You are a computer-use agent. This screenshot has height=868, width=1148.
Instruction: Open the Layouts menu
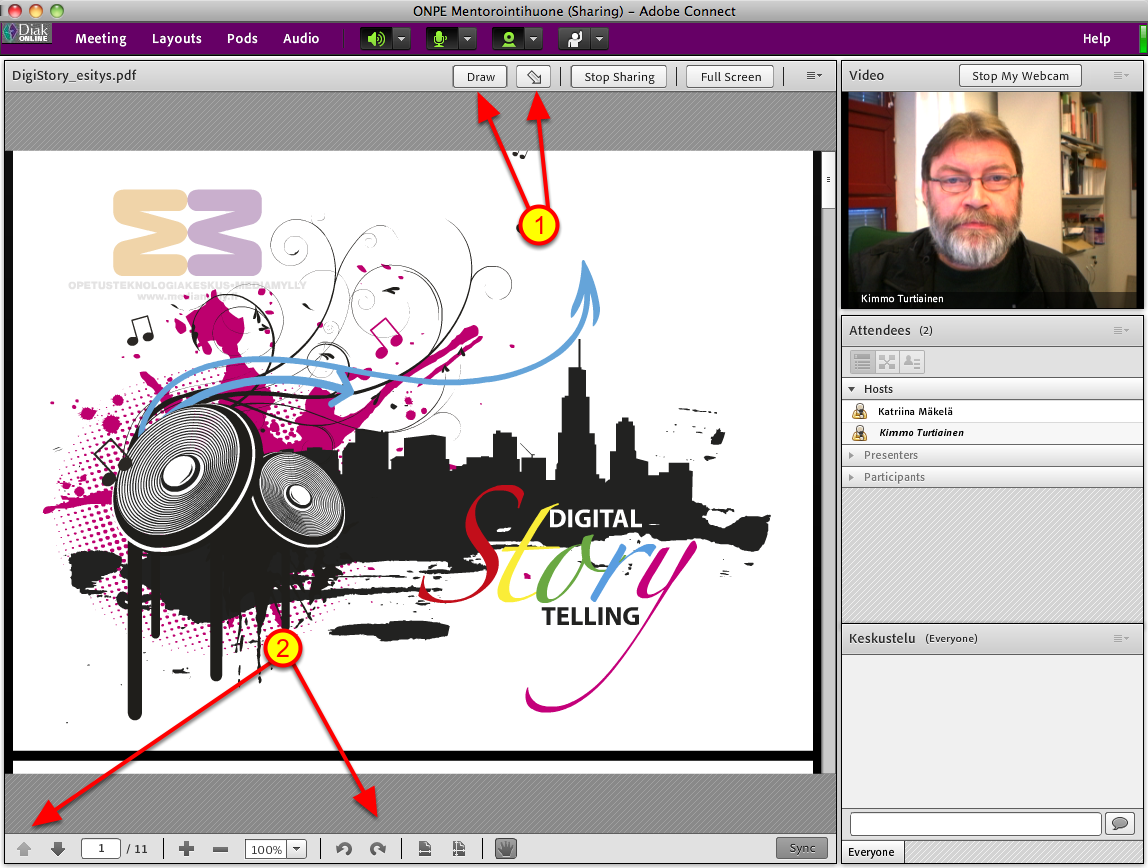click(x=176, y=39)
